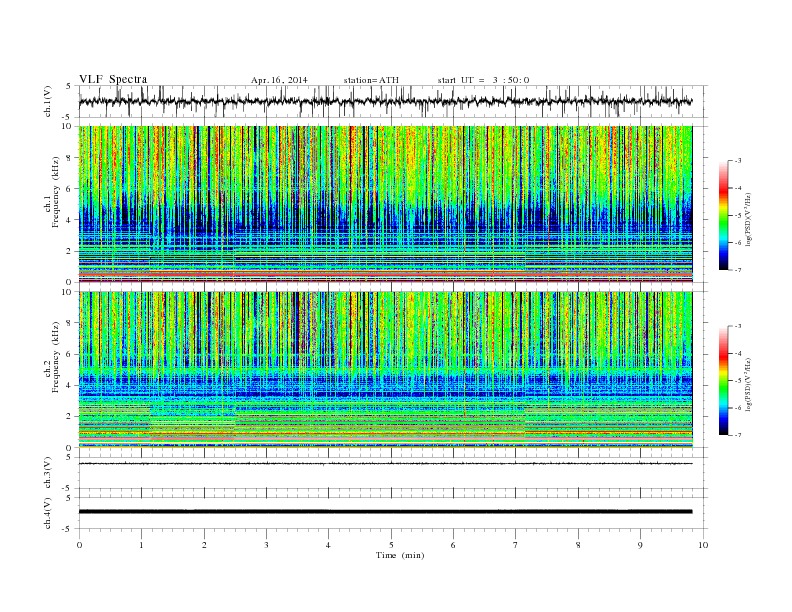The height and width of the screenshot is (612, 792).
Task: Click the "-7" tick of the lower colorbar
Action: (x=738, y=435)
